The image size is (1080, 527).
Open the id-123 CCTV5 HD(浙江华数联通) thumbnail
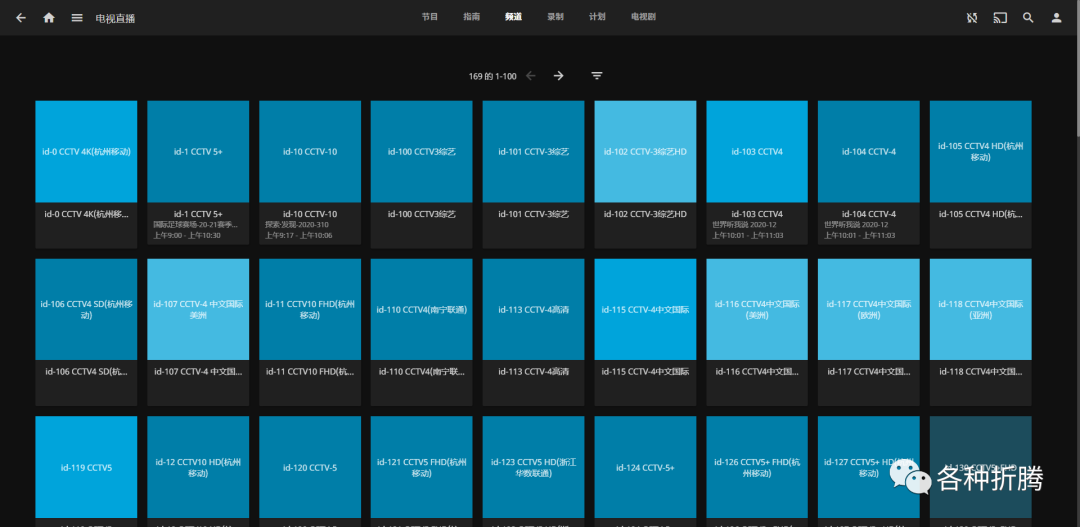534,467
